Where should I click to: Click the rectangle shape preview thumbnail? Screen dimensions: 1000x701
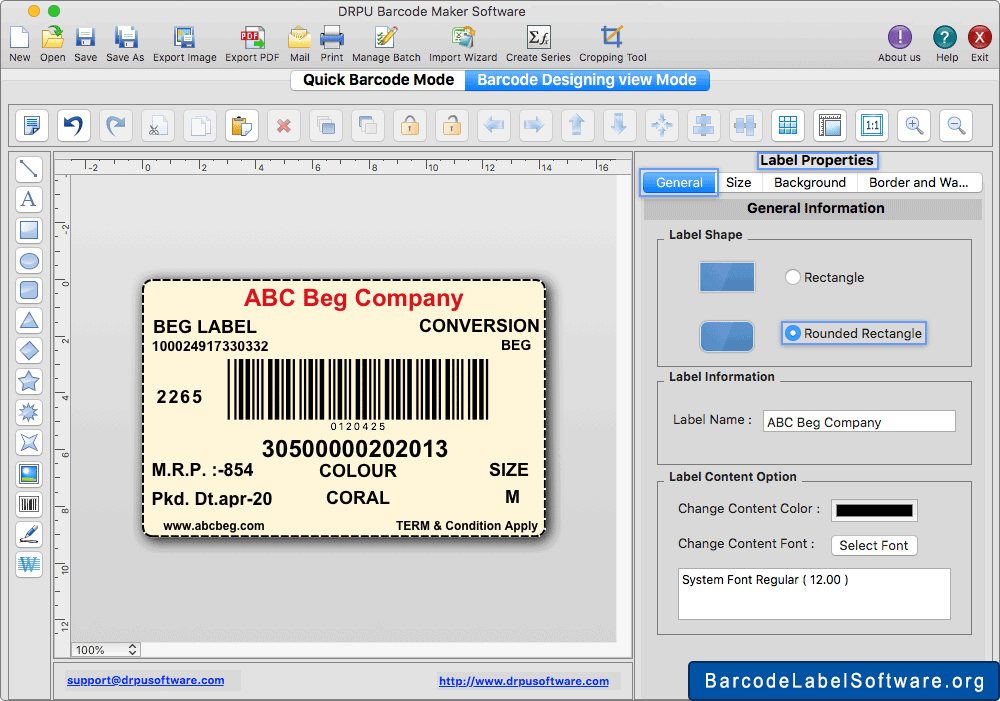click(x=726, y=277)
